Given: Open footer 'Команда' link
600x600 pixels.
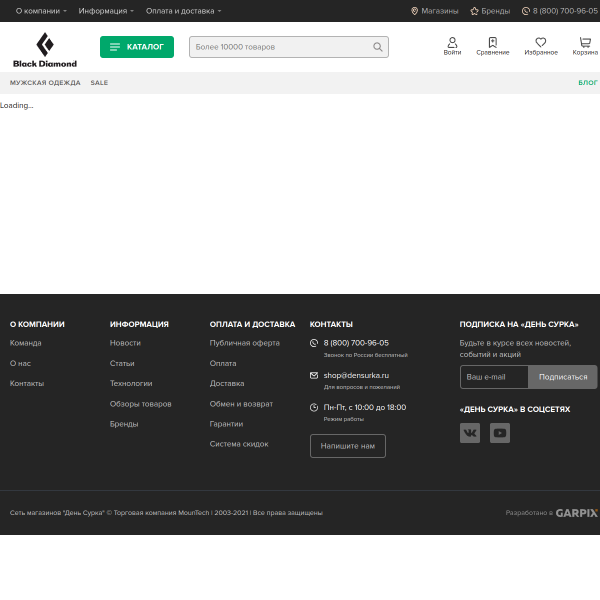Looking at the screenshot, I should click(25, 343).
